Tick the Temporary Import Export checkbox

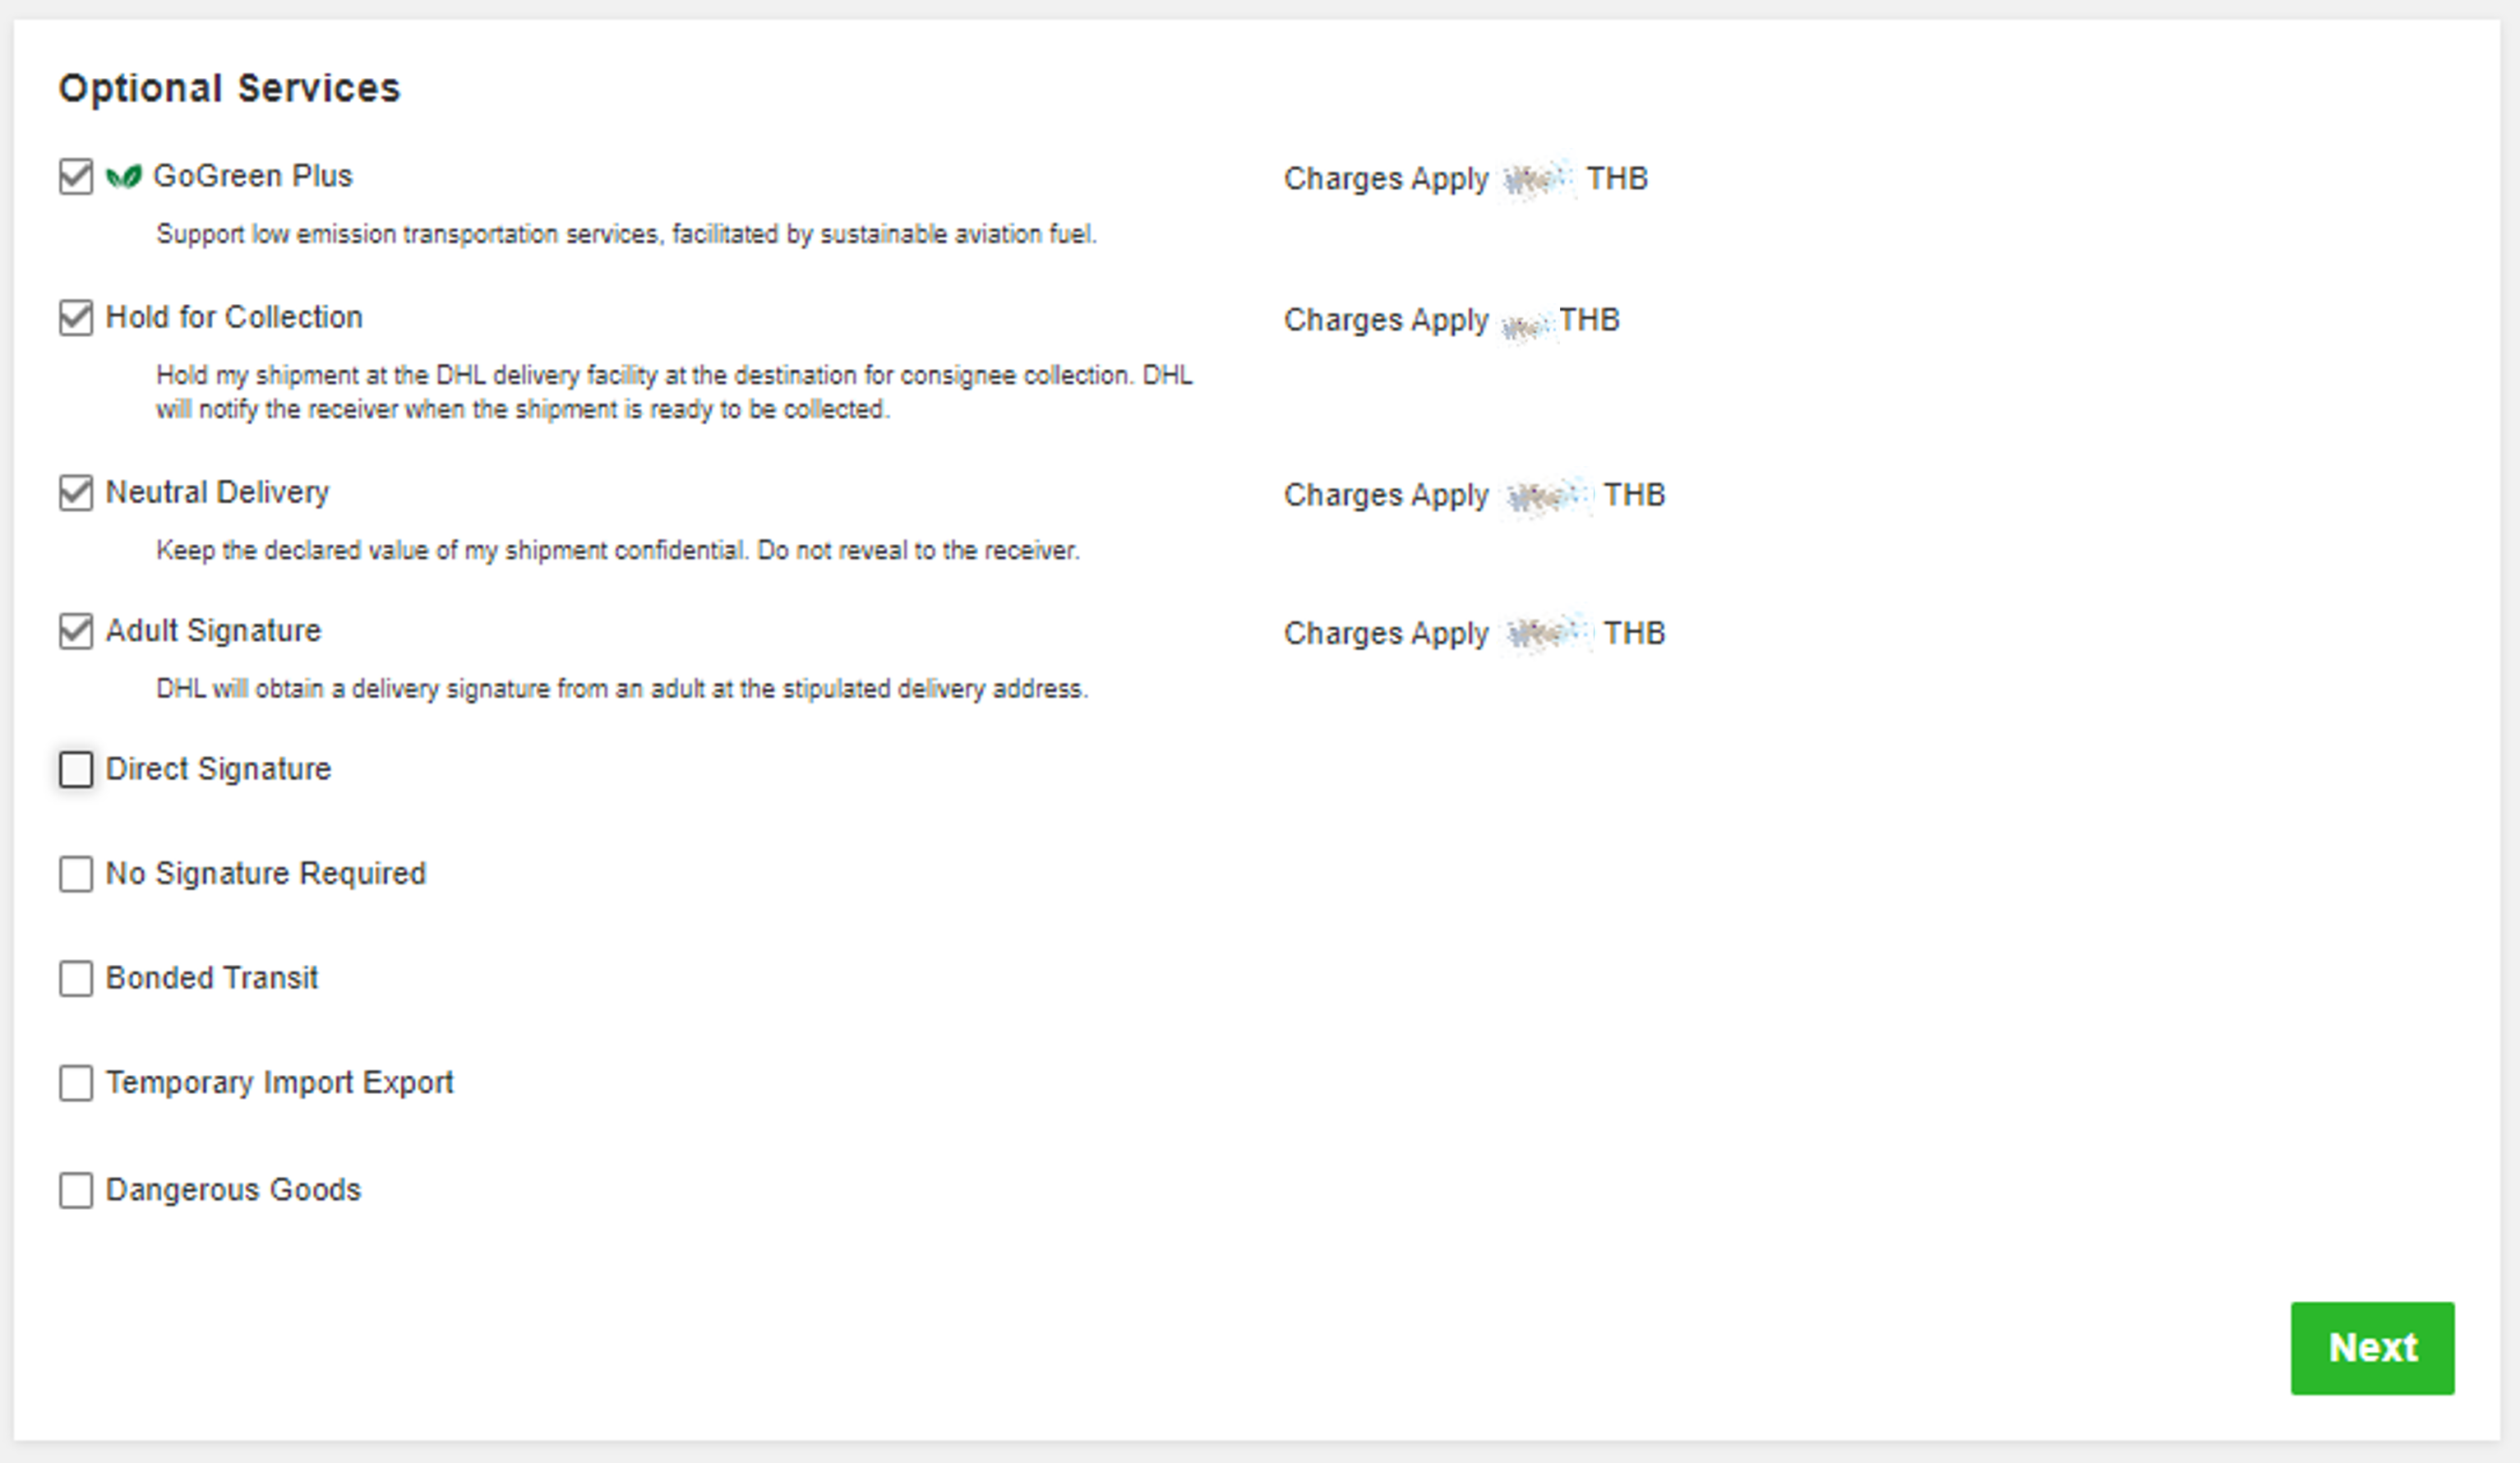click(x=76, y=1083)
